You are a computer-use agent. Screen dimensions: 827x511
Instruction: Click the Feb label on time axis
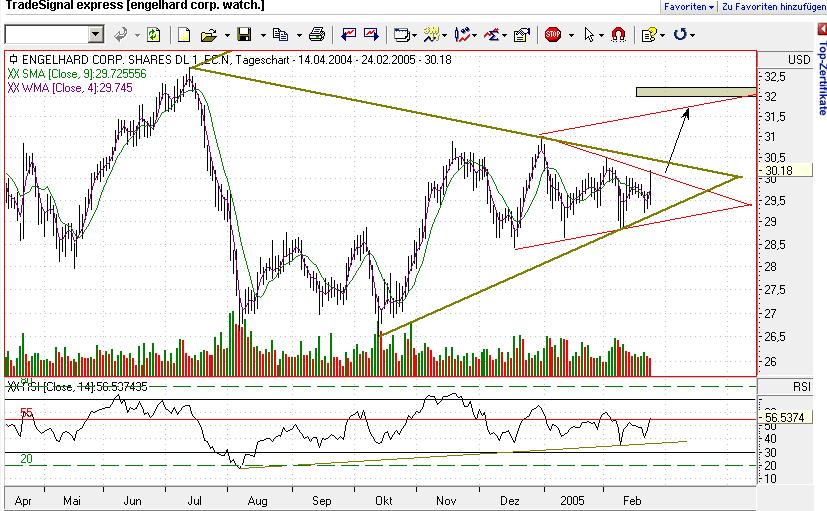click(x=632, y=500)
